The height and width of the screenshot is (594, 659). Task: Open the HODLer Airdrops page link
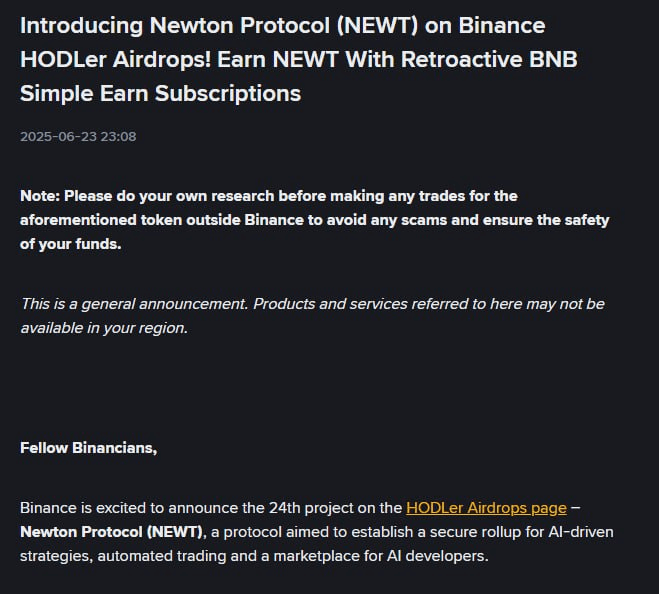[486, 508]
